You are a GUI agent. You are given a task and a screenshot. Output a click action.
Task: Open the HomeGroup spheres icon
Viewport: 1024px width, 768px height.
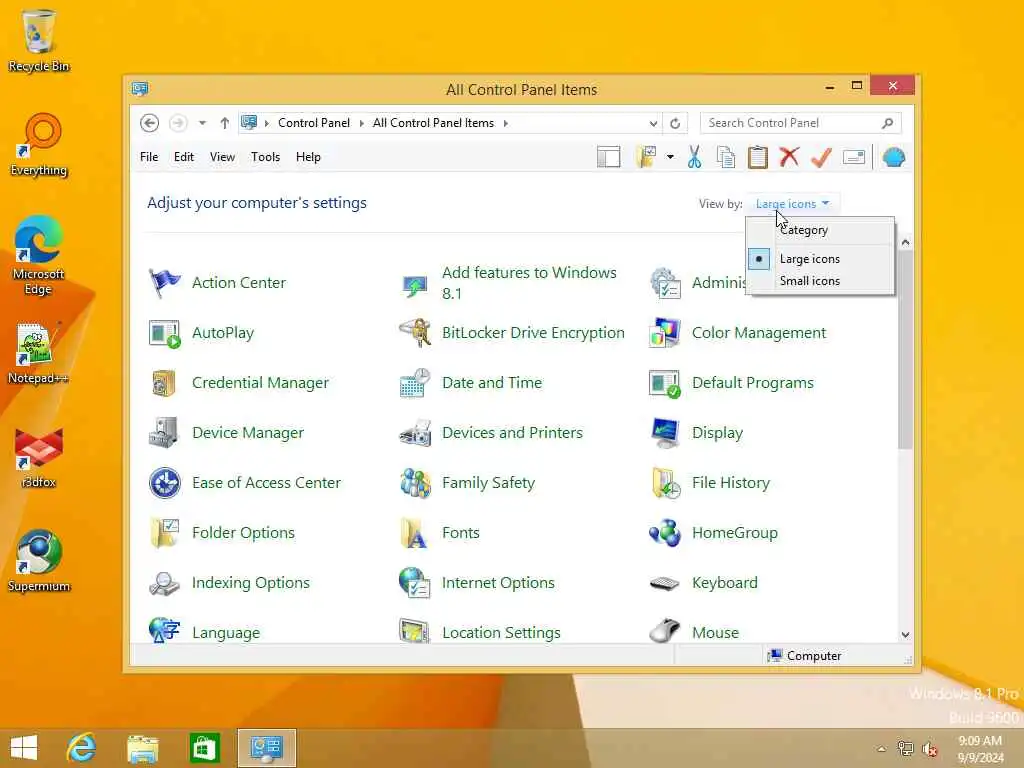click(665, 533)
